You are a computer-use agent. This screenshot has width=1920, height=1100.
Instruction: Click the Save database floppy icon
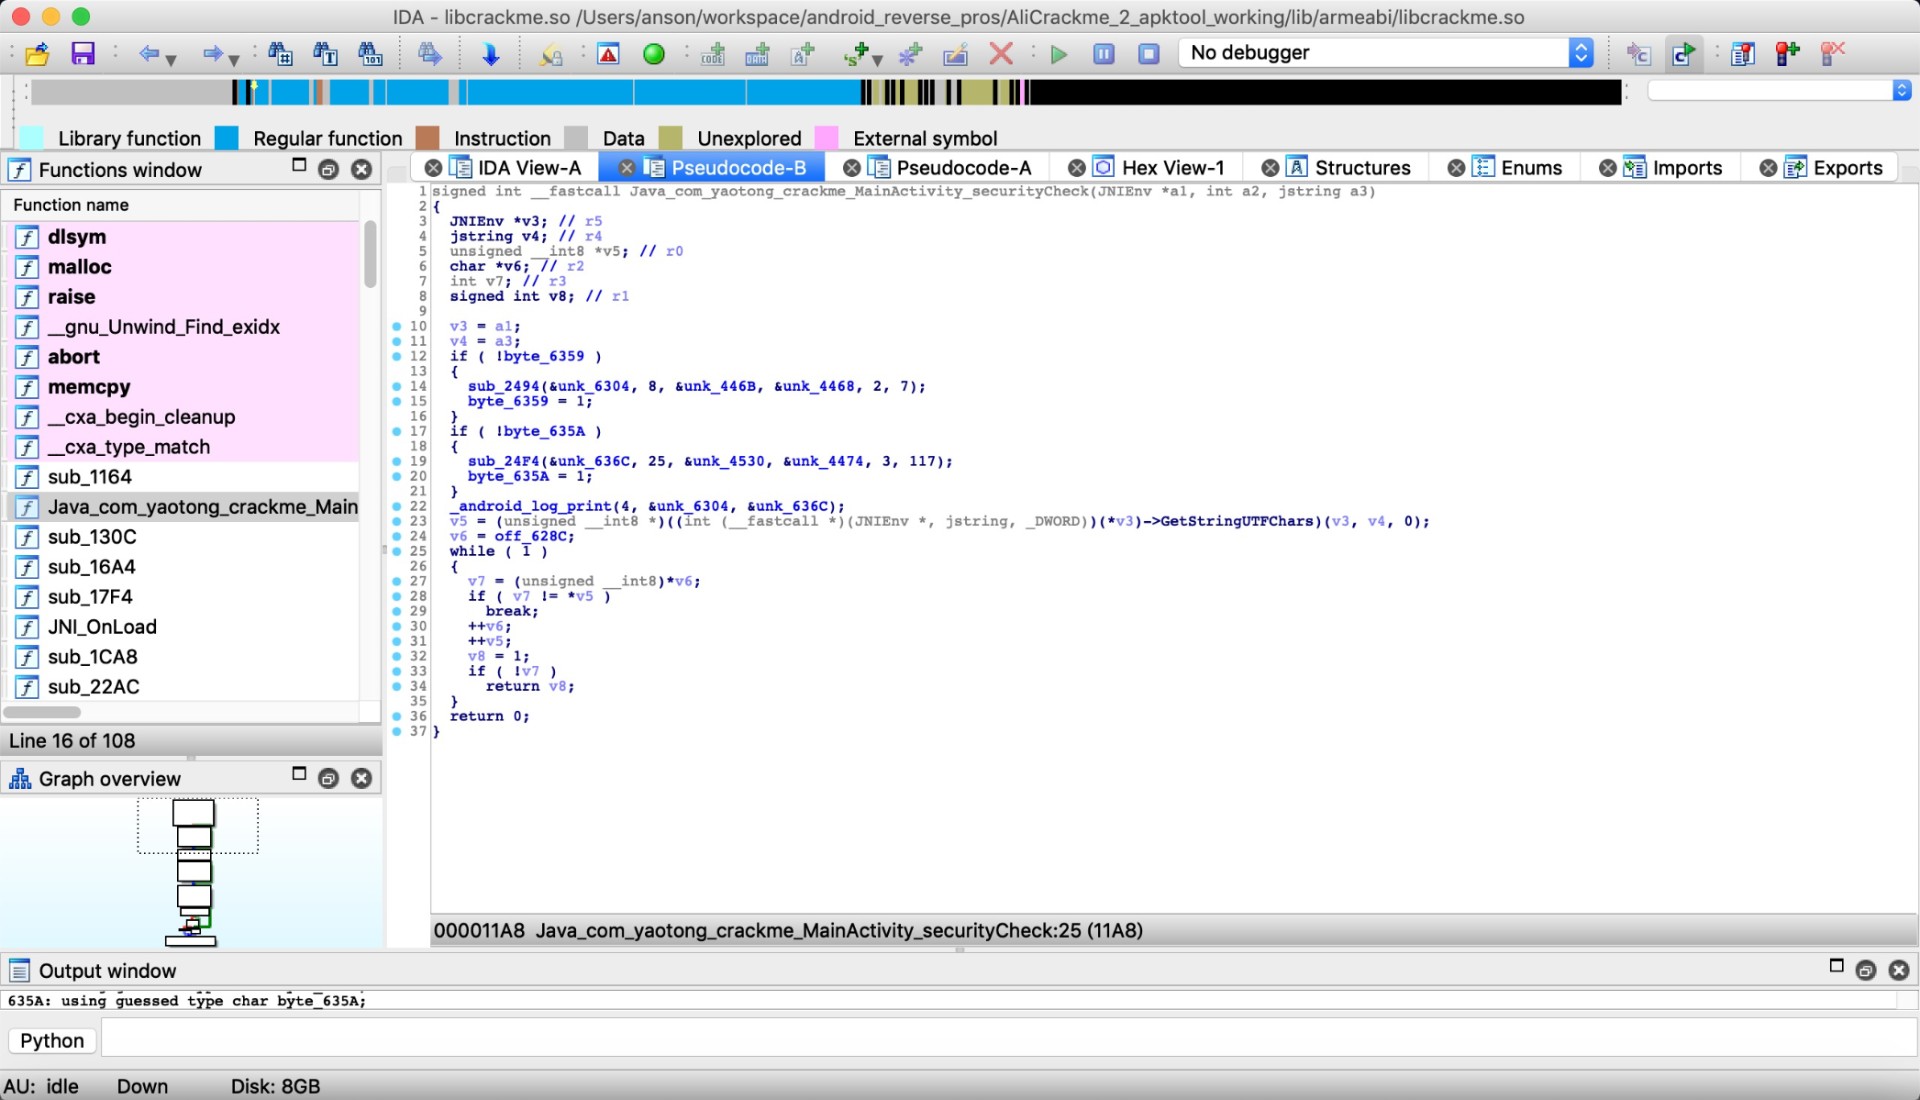click(x=82, y=53)
